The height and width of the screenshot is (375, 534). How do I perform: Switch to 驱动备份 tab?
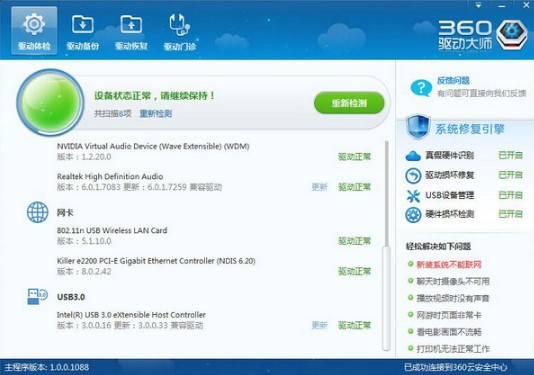coord(83,32)
